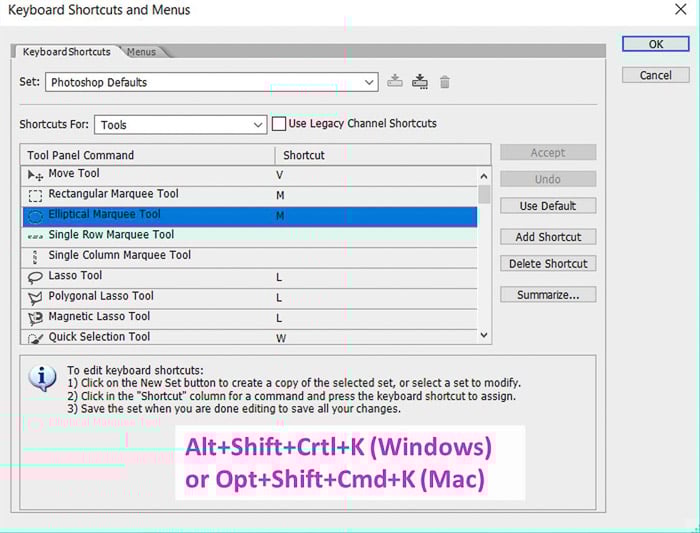The width and height of the screenshot is (700, 533).
Task: Click the list scroll up arrow
Action: click(x=484, y=176)
